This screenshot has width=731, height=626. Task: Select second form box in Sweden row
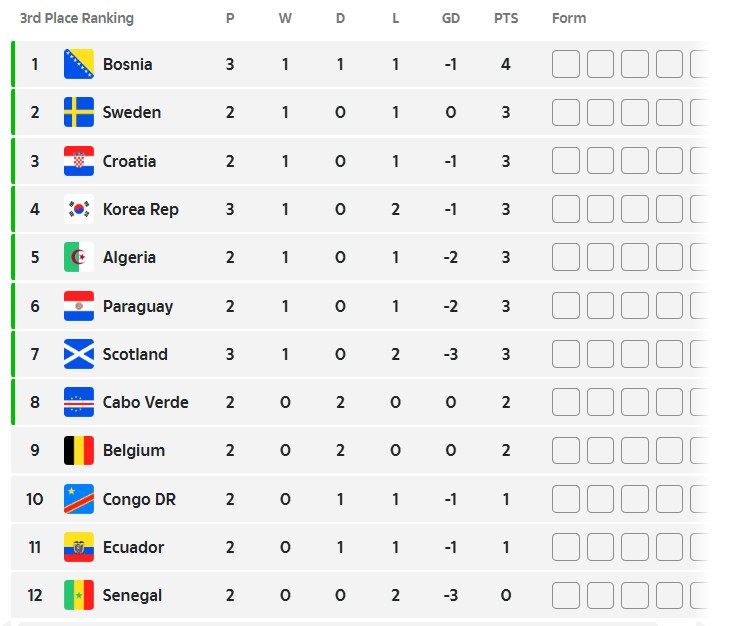(600, 112)
